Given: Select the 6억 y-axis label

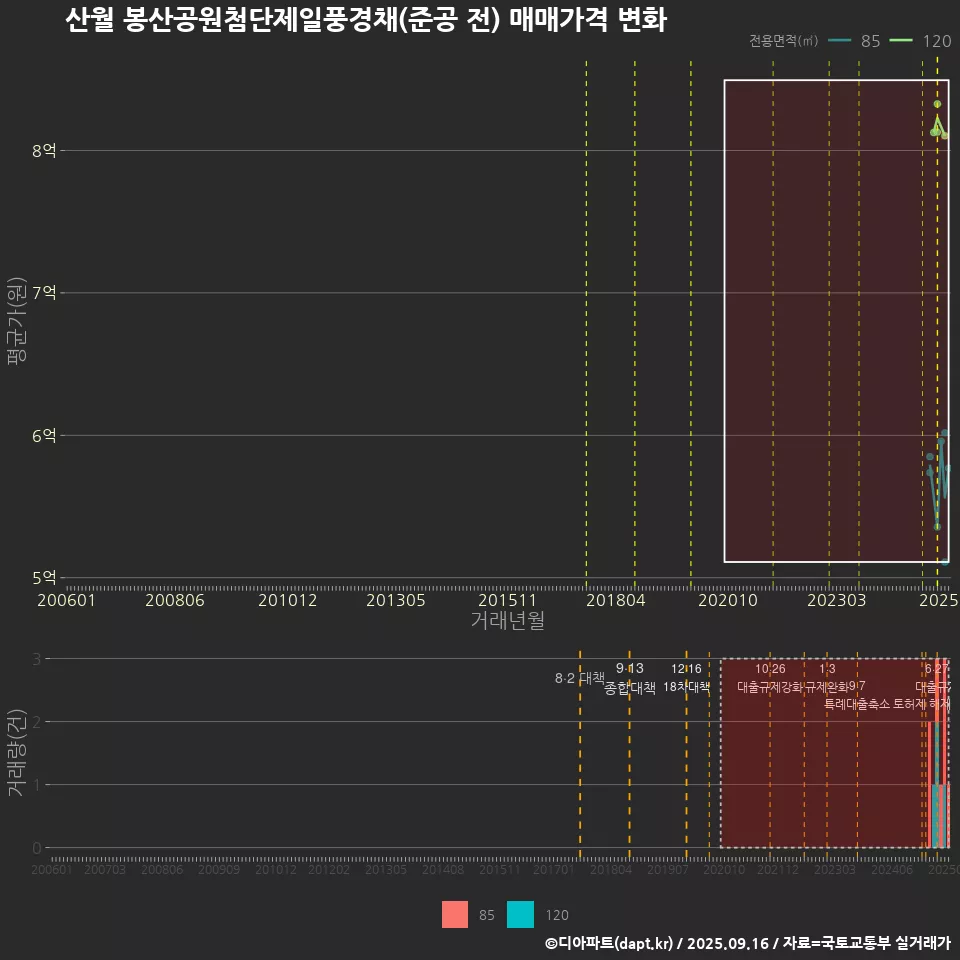Looking at the screenshot, I should pos(44,435).
